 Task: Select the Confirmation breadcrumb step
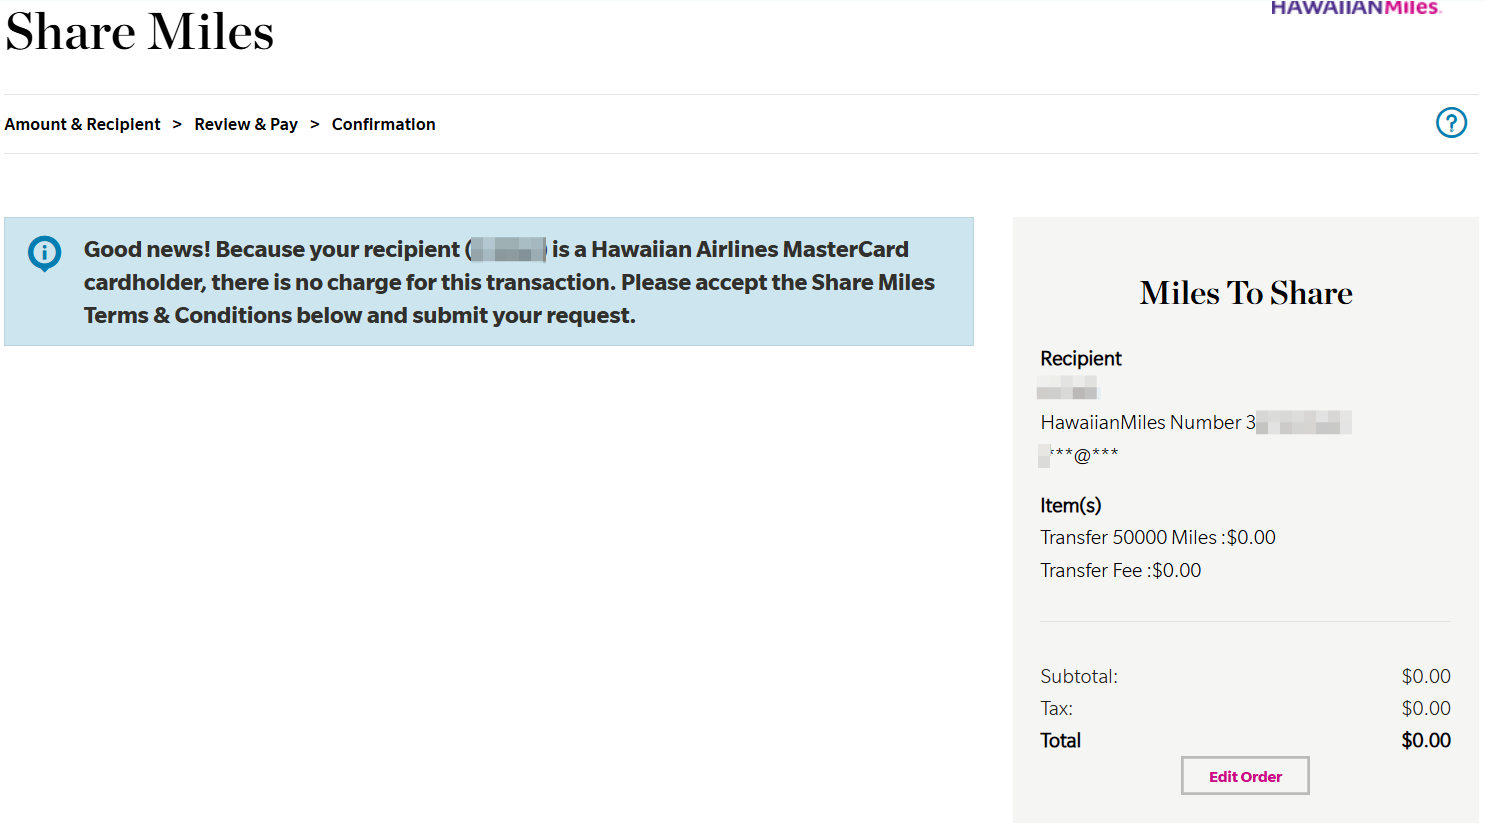(383, 124)
